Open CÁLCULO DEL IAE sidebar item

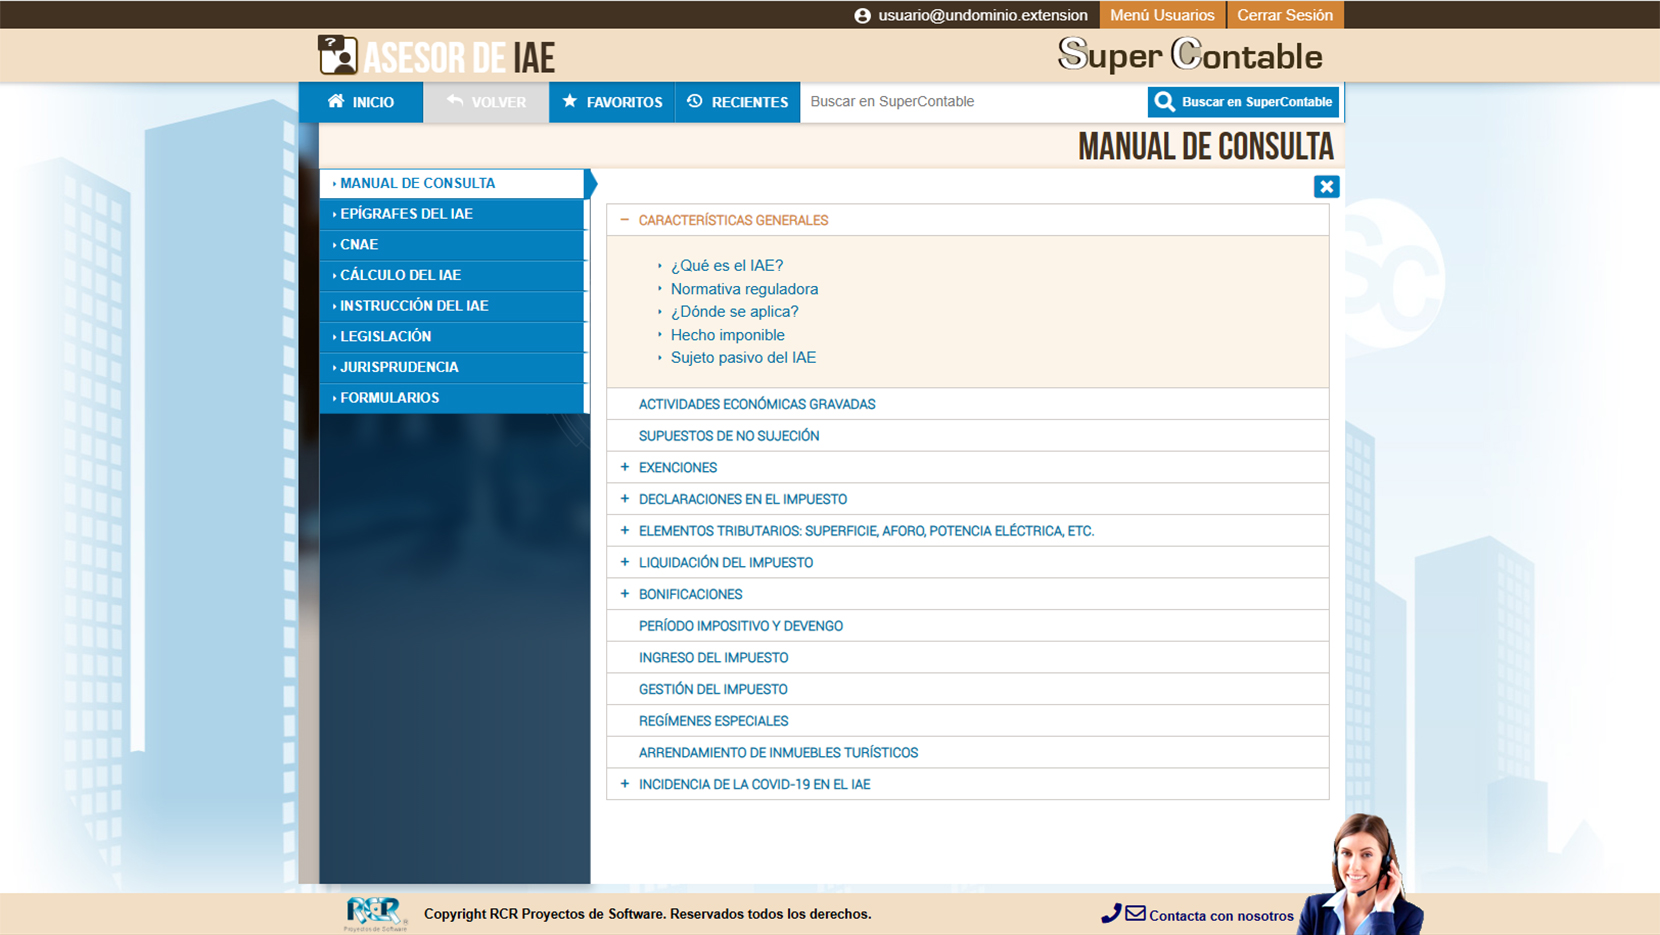(452, 275)
